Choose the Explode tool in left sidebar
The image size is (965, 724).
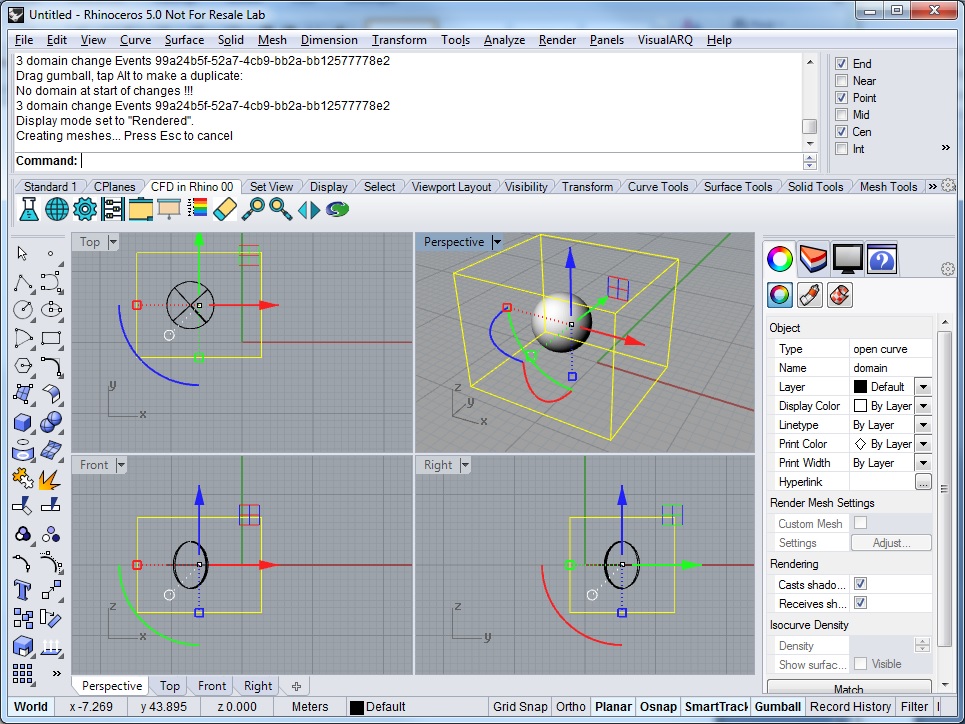50,478
